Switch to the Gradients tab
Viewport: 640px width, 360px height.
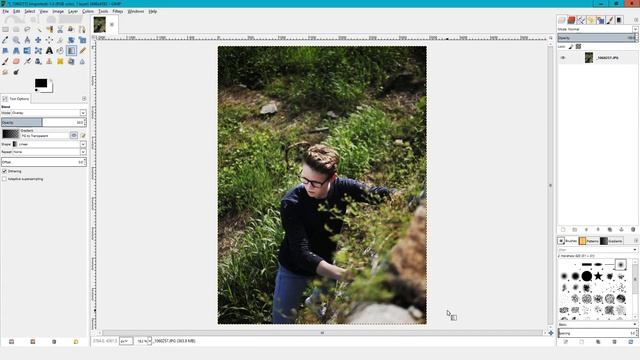coord(612,241)
